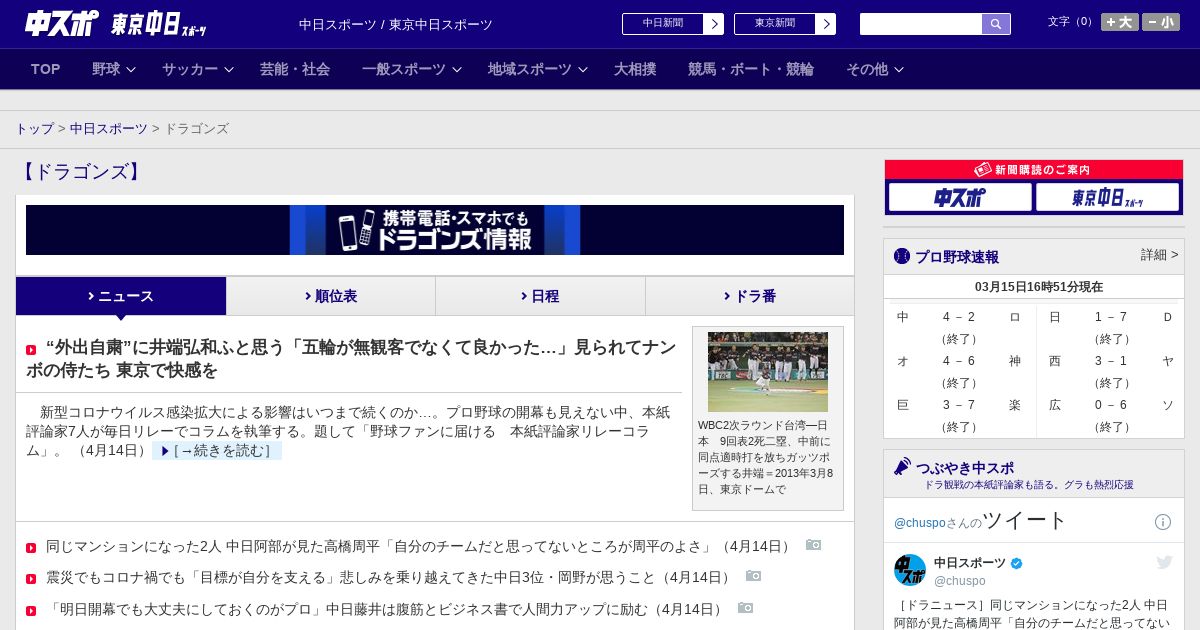Decrease text size with 小 button
Image resolution: width=1200 pixels, height=630 pixels.
[x=1161, y=22]
